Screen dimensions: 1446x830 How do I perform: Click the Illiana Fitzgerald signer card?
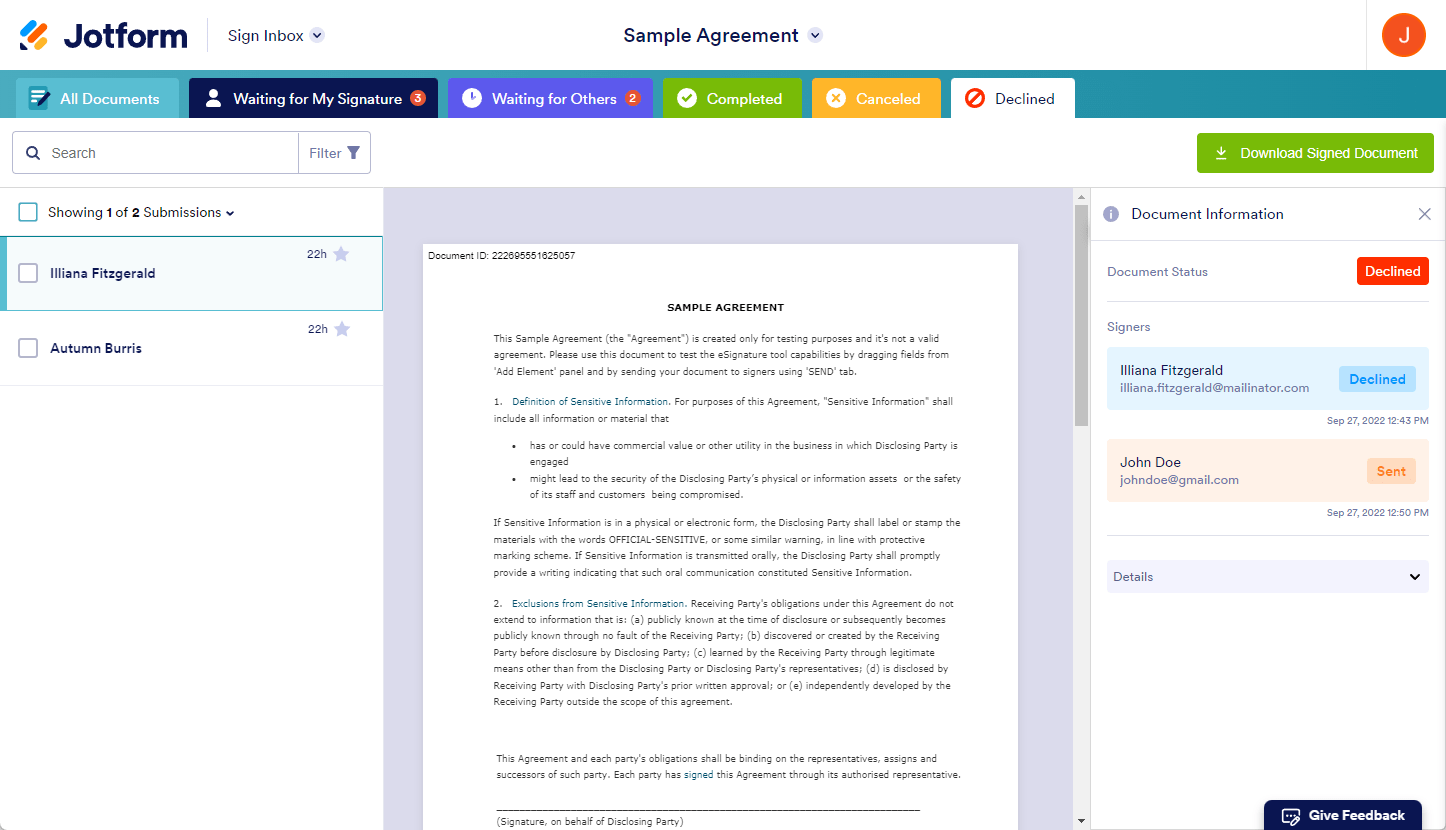(x=1268, y=379)
